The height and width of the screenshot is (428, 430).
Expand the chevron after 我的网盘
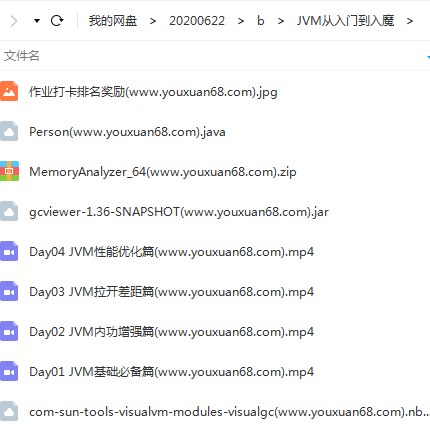pyautogui.click(x=153, y=21)
